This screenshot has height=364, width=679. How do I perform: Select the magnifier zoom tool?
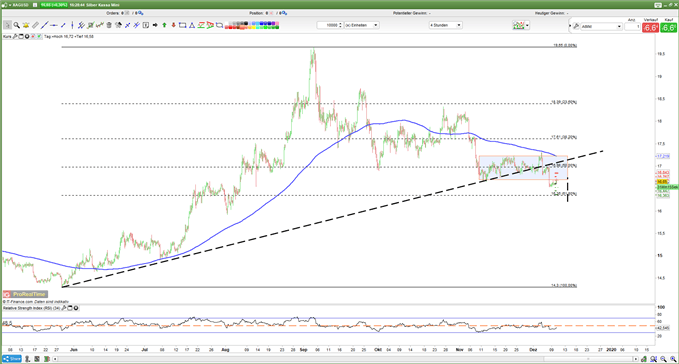16,25
